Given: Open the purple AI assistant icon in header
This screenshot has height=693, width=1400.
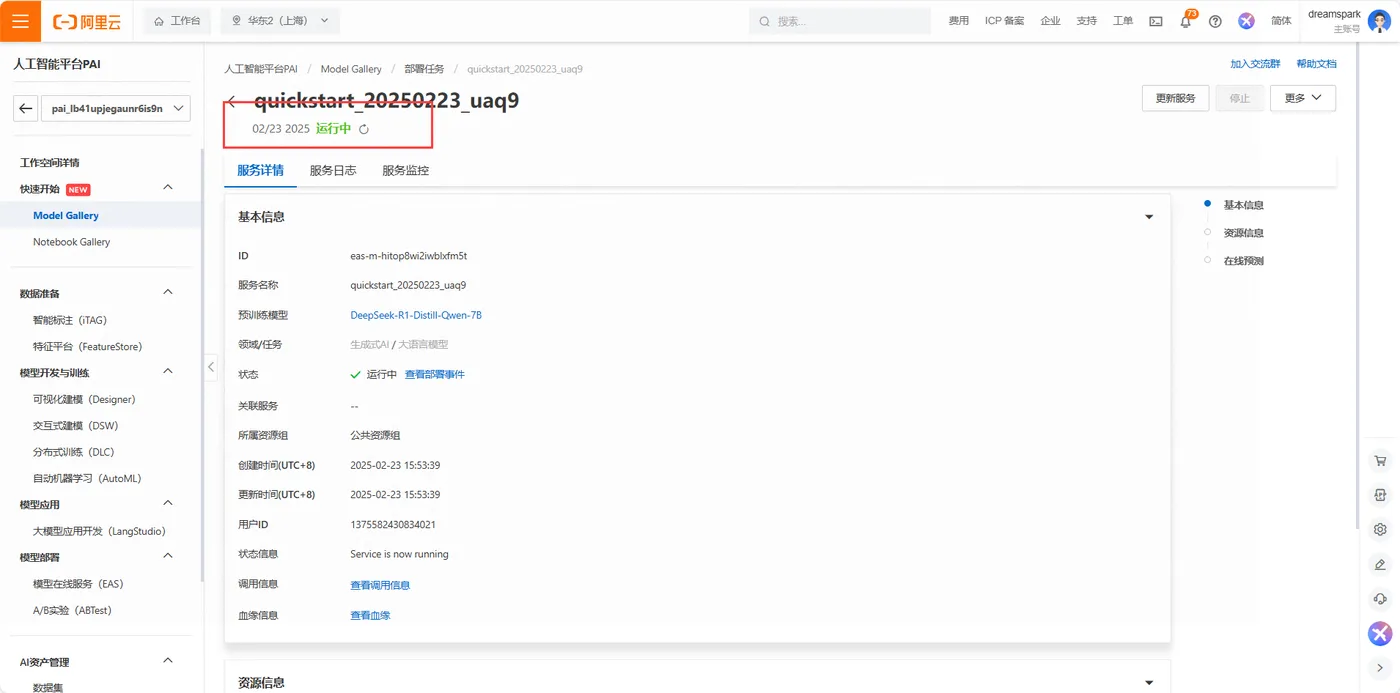Looking at the screenshot, I should click(1246, 21).
